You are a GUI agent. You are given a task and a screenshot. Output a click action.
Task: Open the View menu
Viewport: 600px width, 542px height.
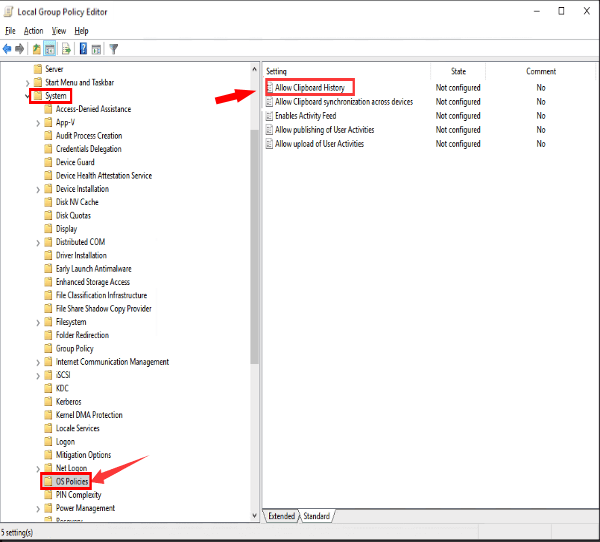(x=59, y=31)
